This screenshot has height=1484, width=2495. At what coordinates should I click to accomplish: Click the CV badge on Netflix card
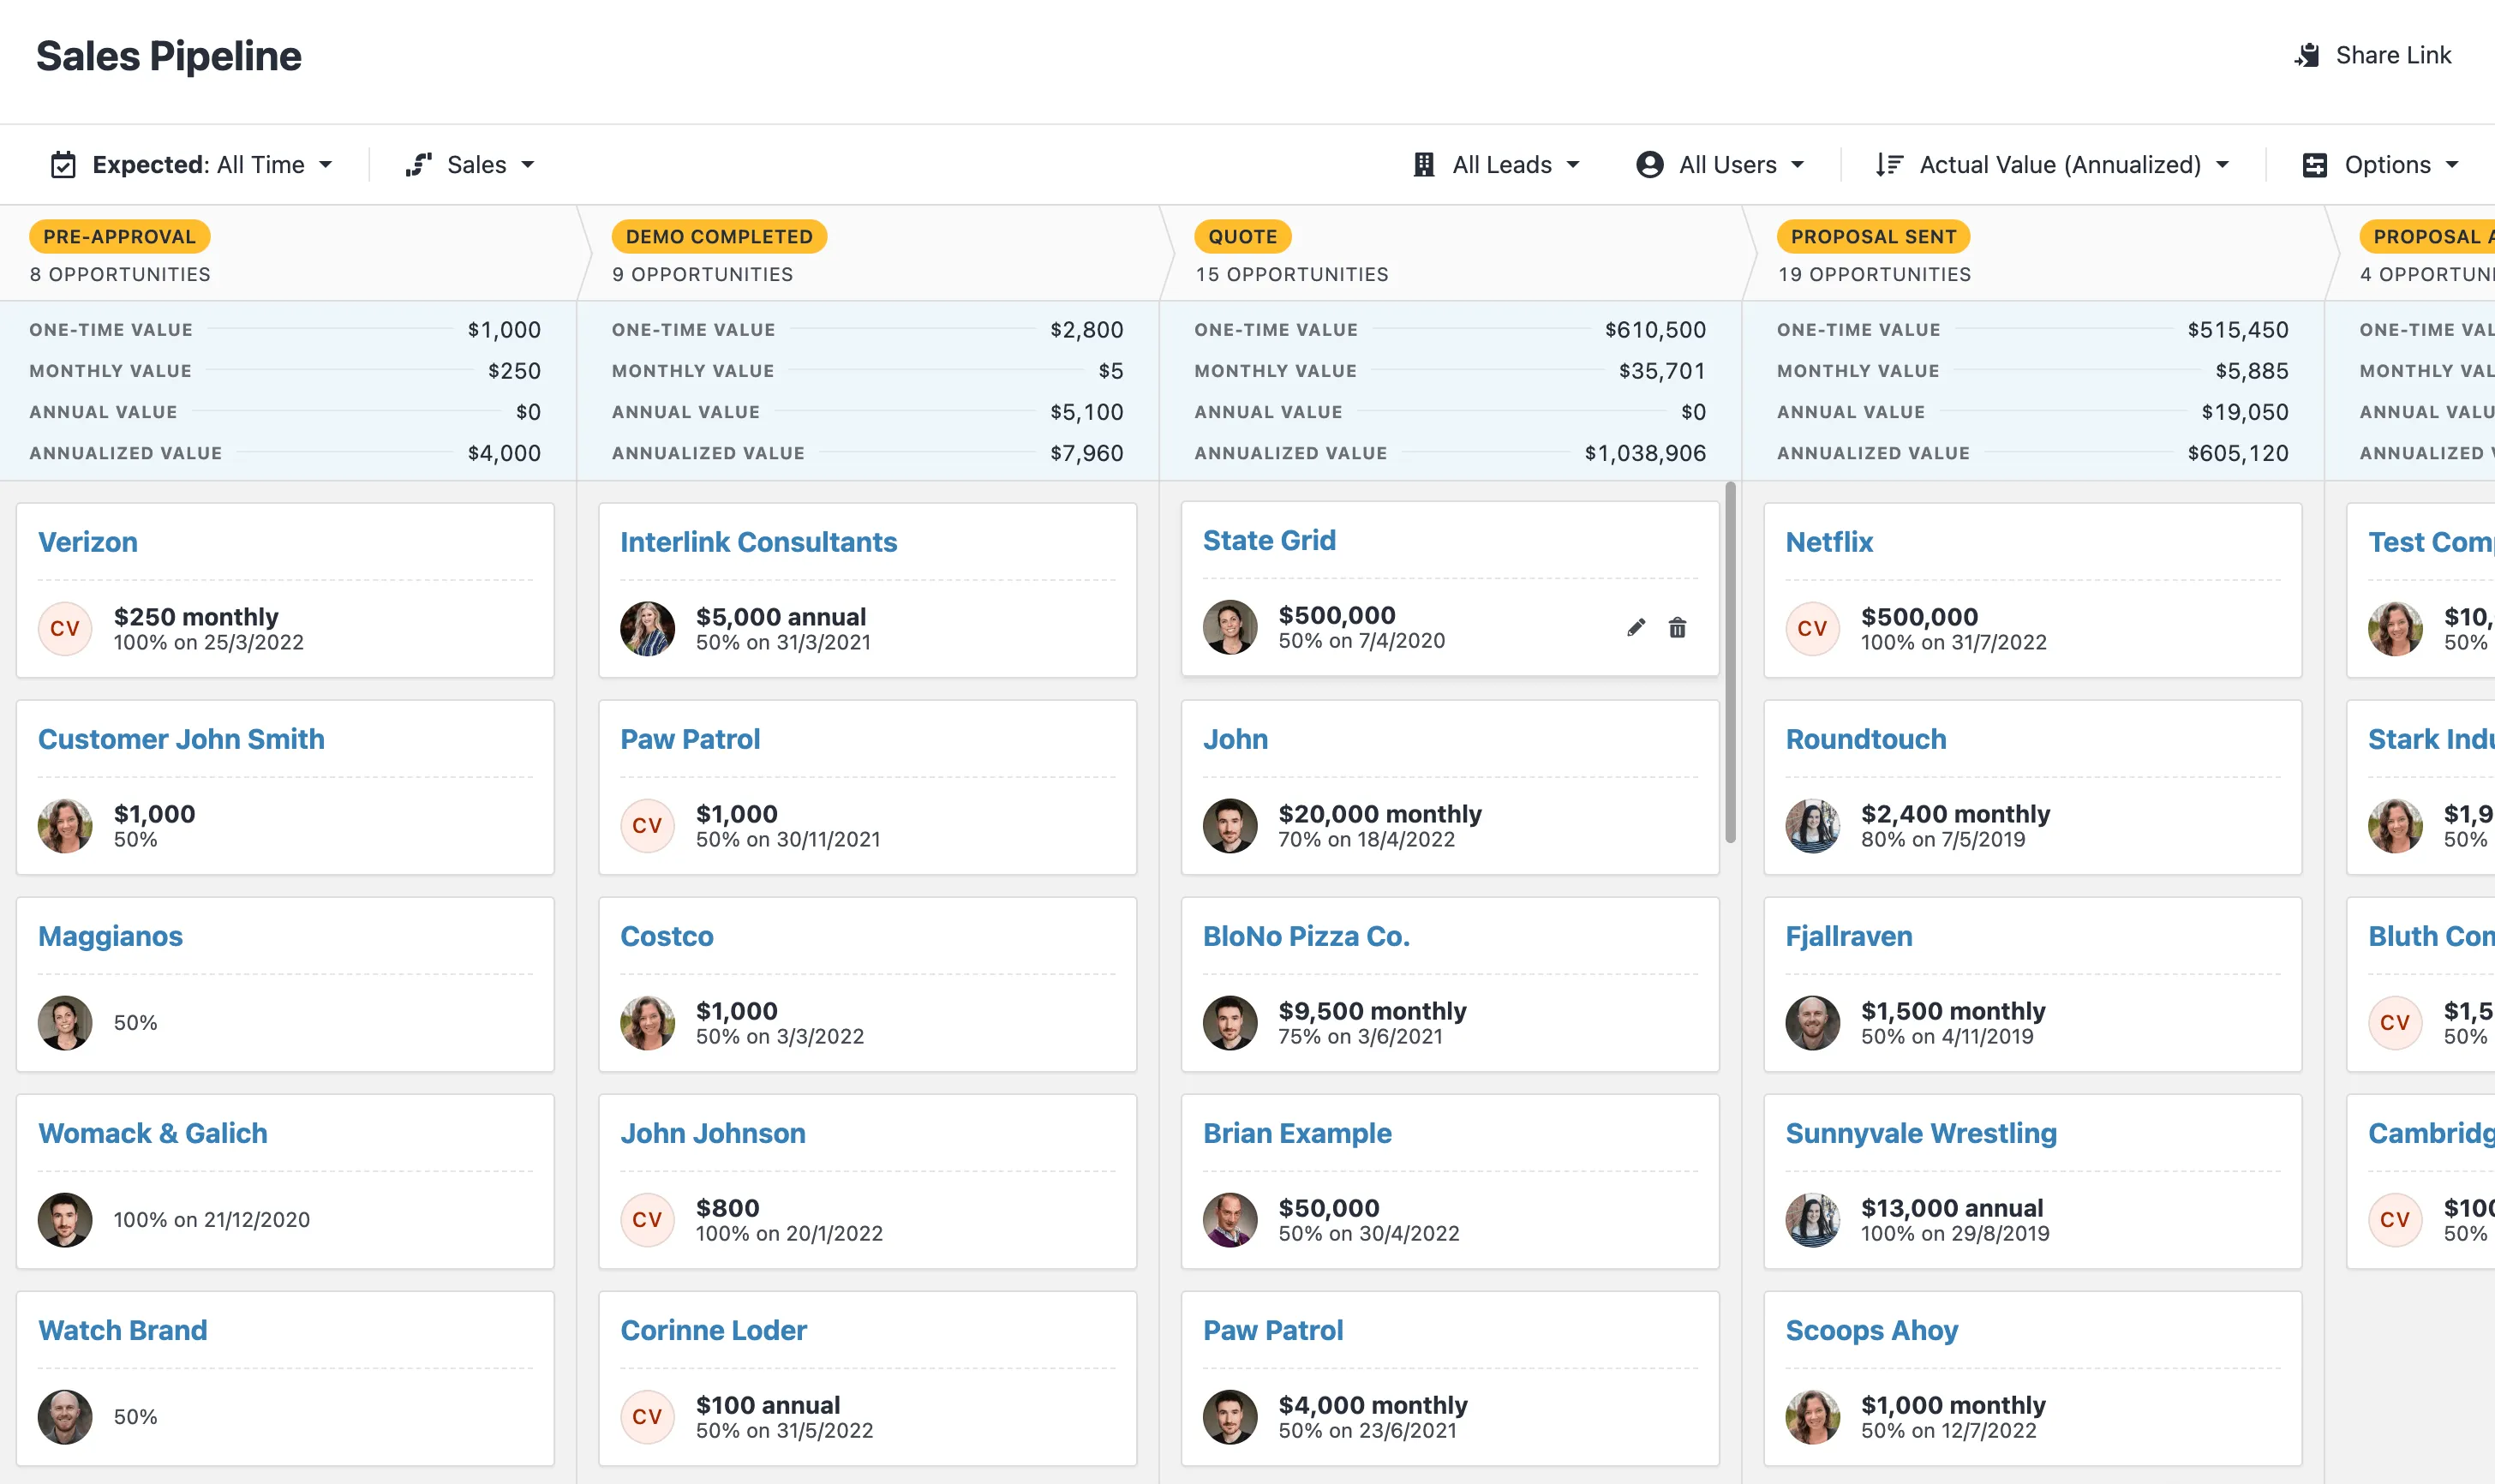click(1811, 628)
